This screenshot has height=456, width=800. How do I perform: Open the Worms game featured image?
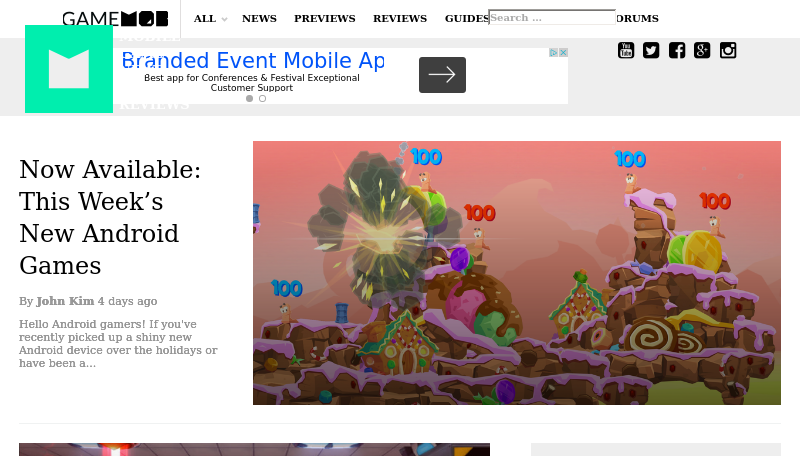(517, 273)
